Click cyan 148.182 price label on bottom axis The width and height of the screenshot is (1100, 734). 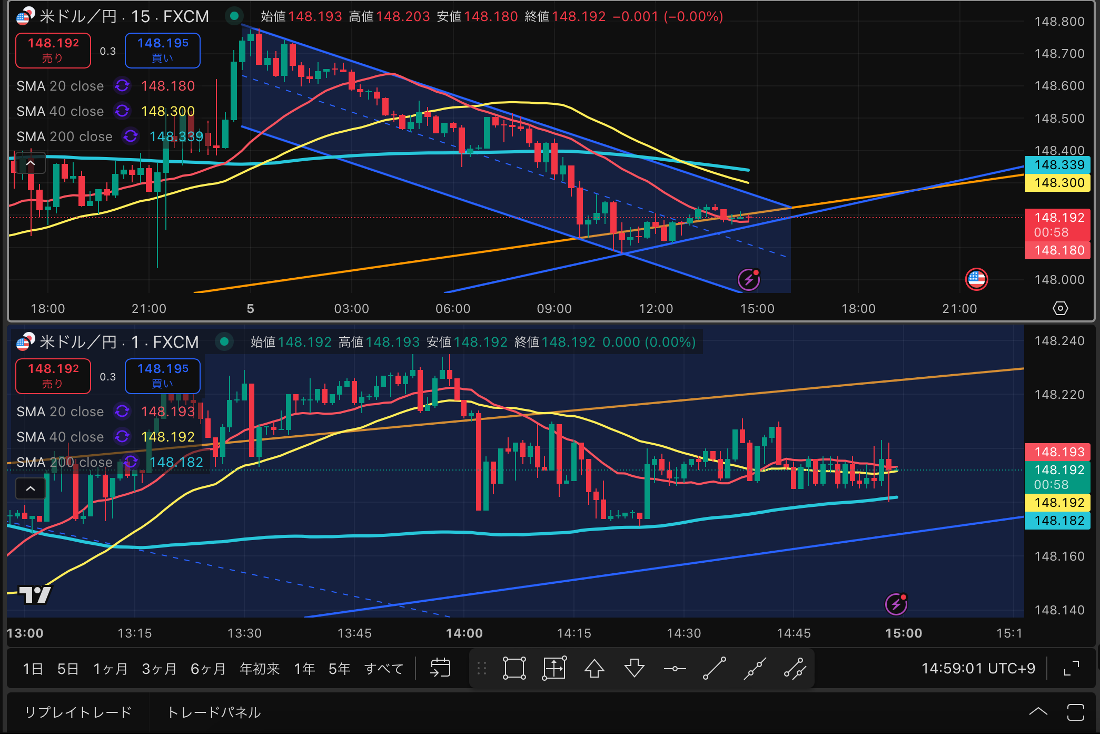tap(1059, 521)
